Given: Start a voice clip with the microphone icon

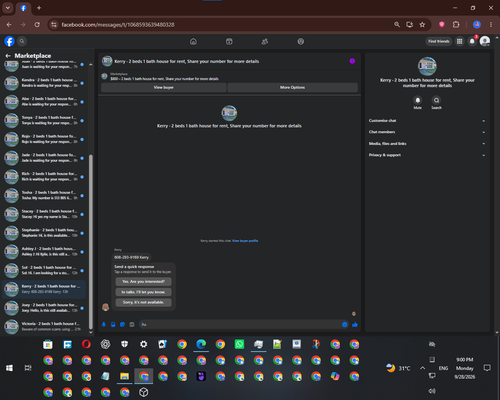Looking at the screenshot, I should coord(104,324).
